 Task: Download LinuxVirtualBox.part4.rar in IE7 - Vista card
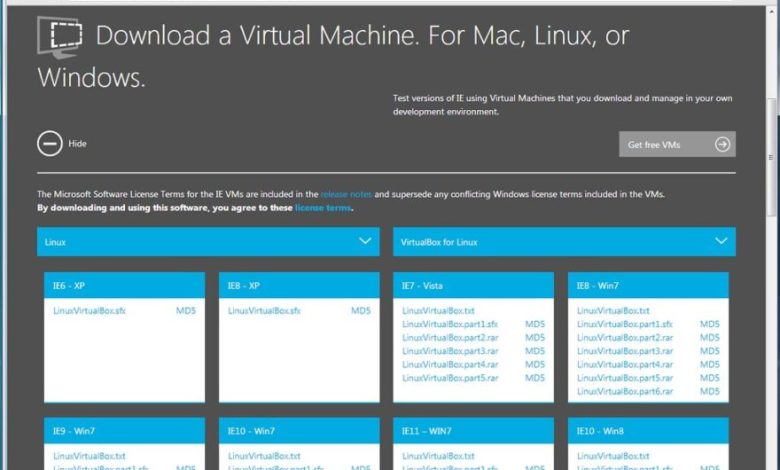pos(450,365)
